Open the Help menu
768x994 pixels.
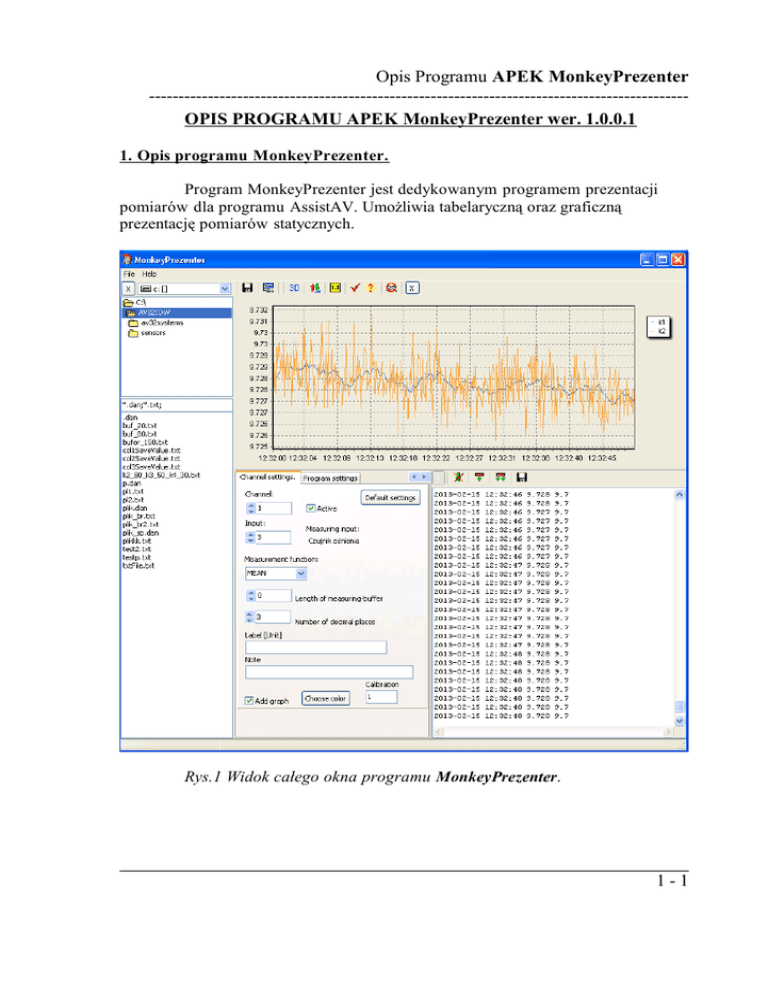149,273
